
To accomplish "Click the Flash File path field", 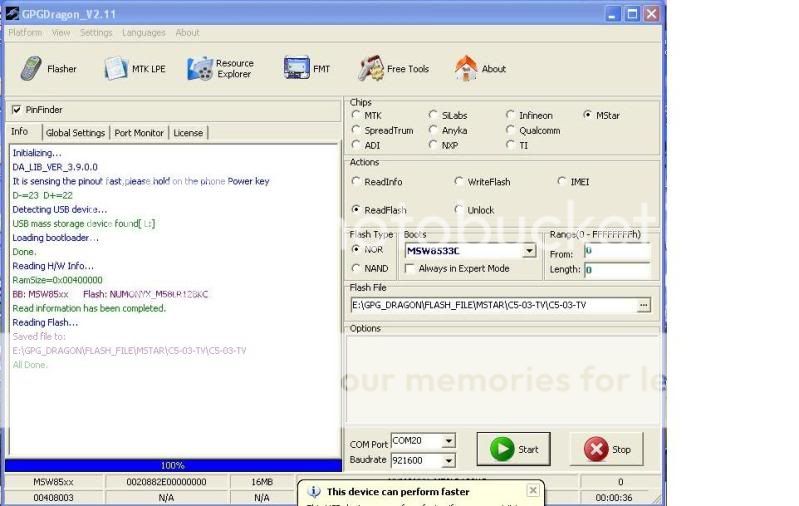I will pos(494,305).
